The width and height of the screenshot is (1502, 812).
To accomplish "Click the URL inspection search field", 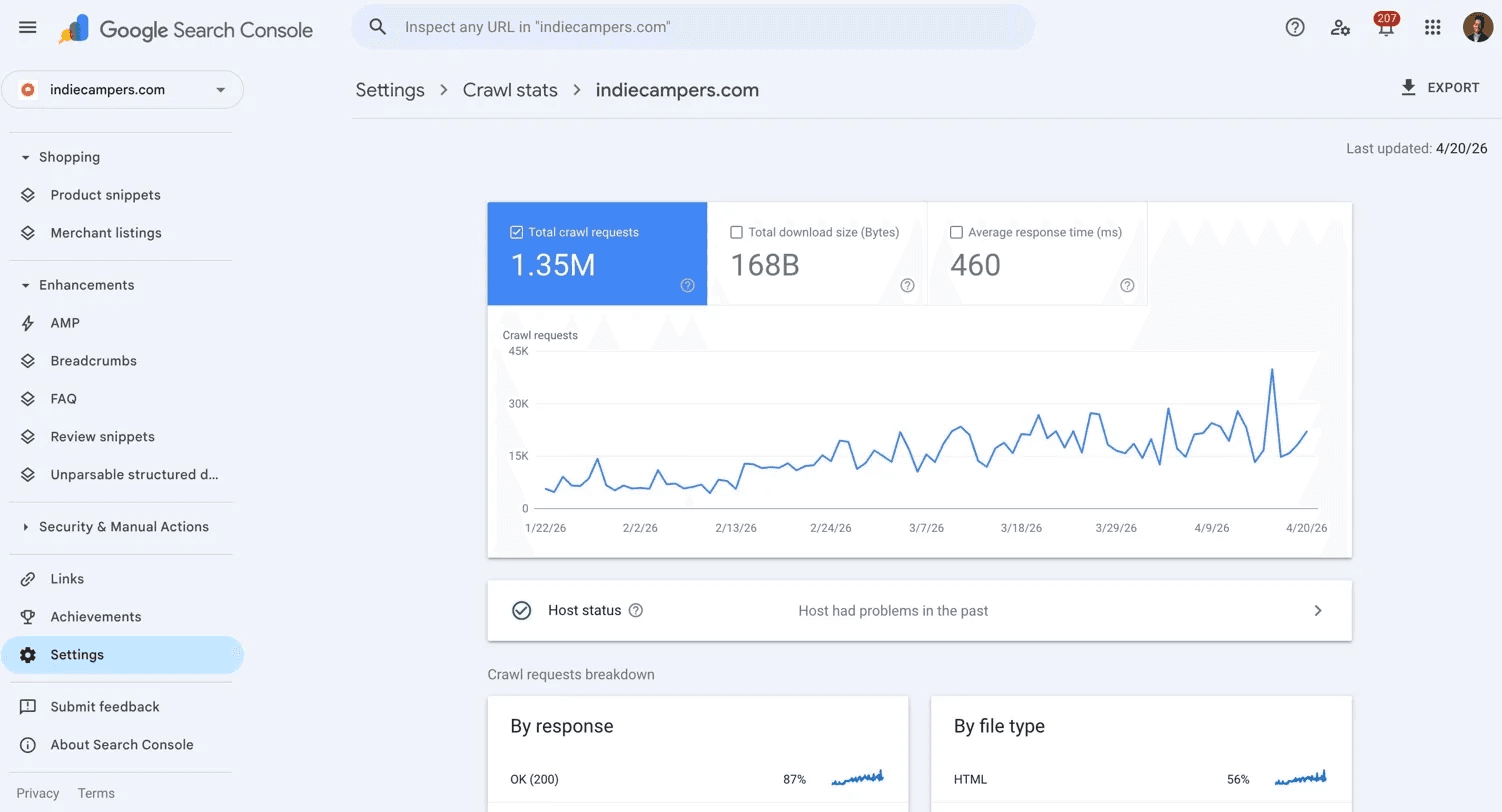I will coord(692,27).
